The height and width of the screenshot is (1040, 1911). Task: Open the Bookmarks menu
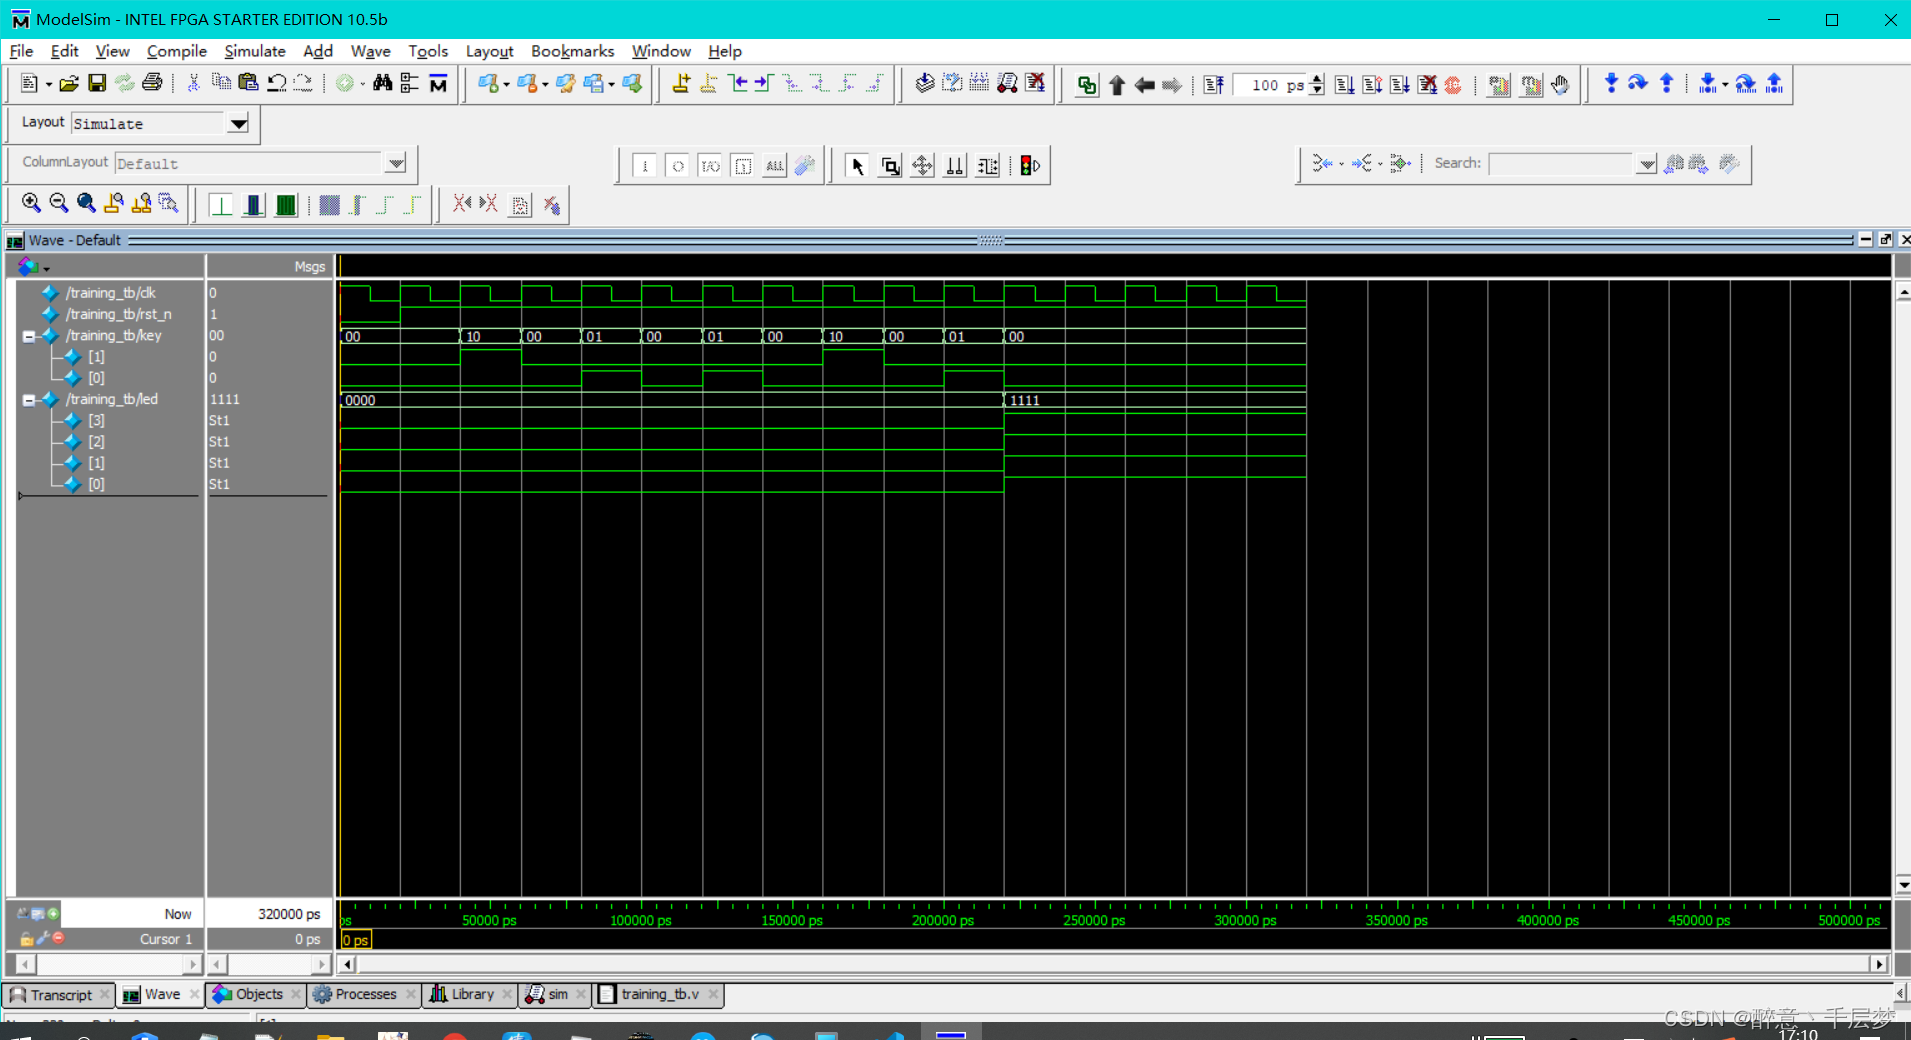(x=572, y=51)
